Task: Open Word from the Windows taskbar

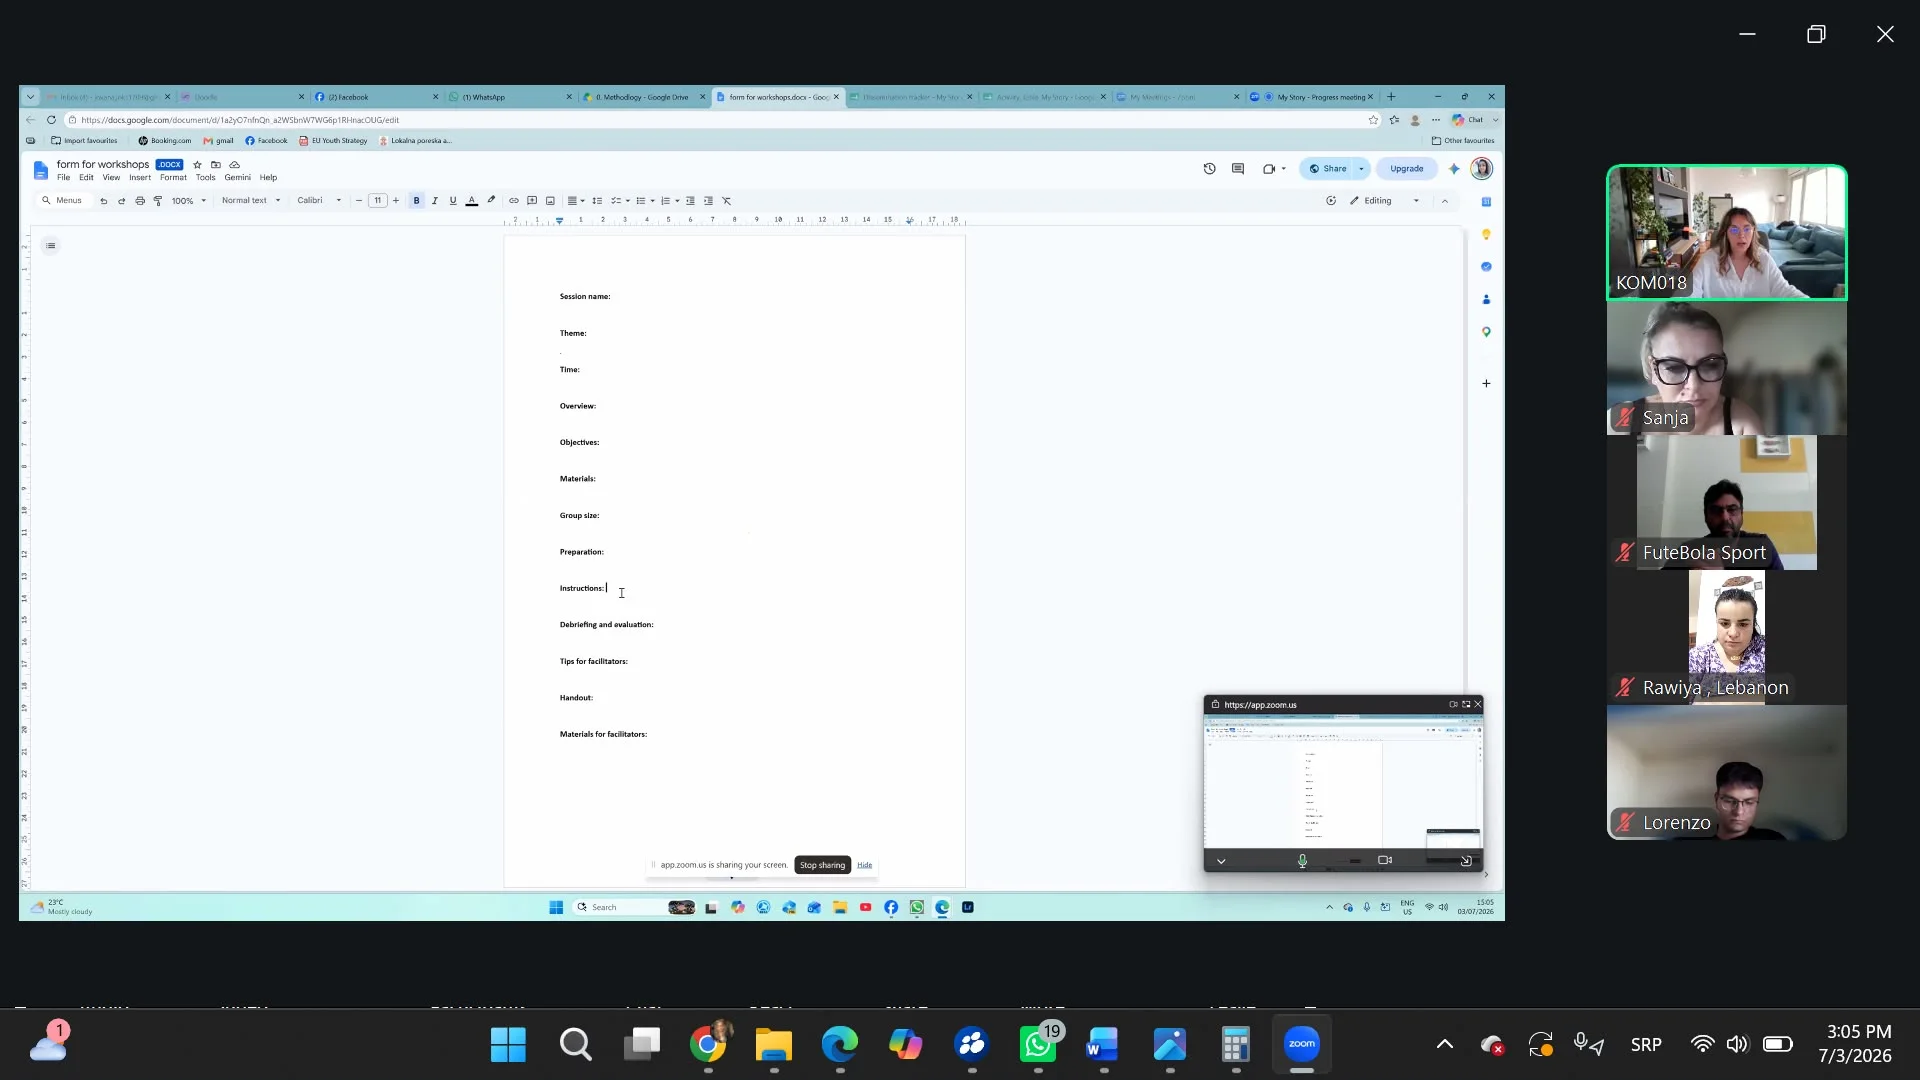Action: click(1103, 1045)
